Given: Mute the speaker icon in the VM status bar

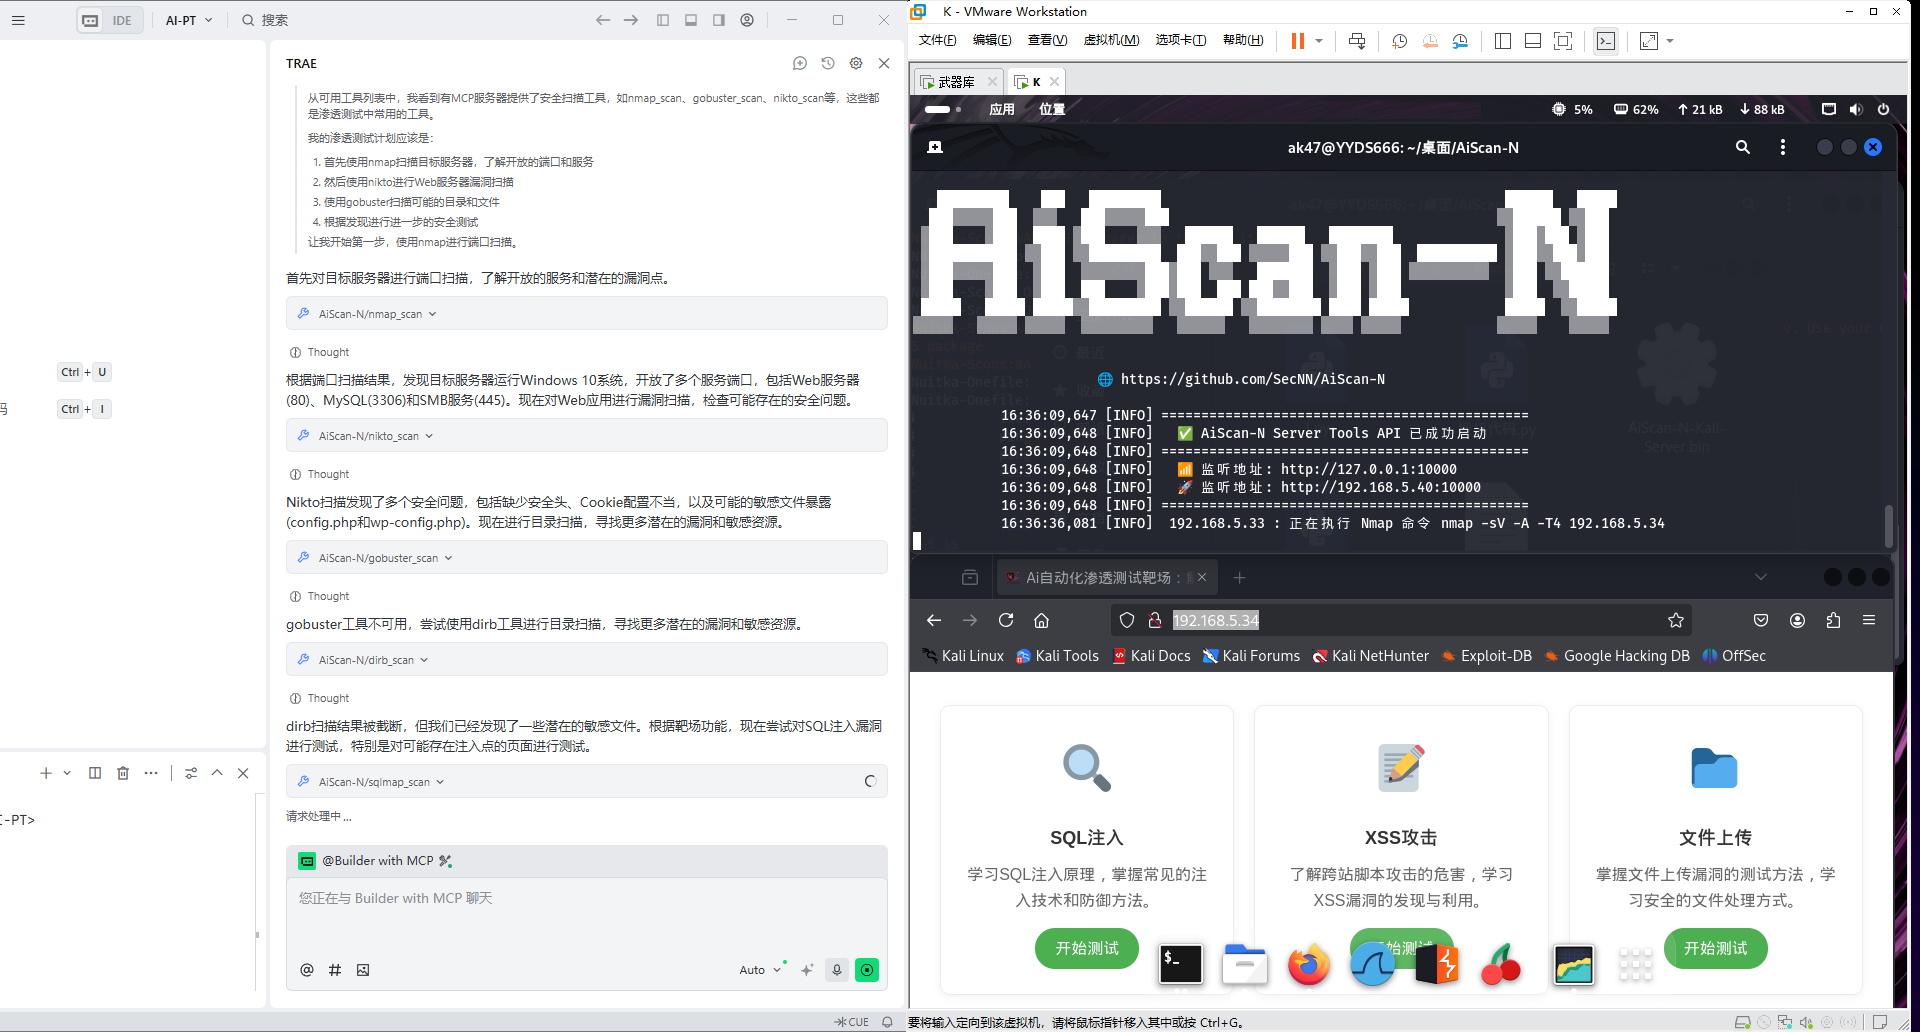Looking at the screenshot, I should (1857, 110).
